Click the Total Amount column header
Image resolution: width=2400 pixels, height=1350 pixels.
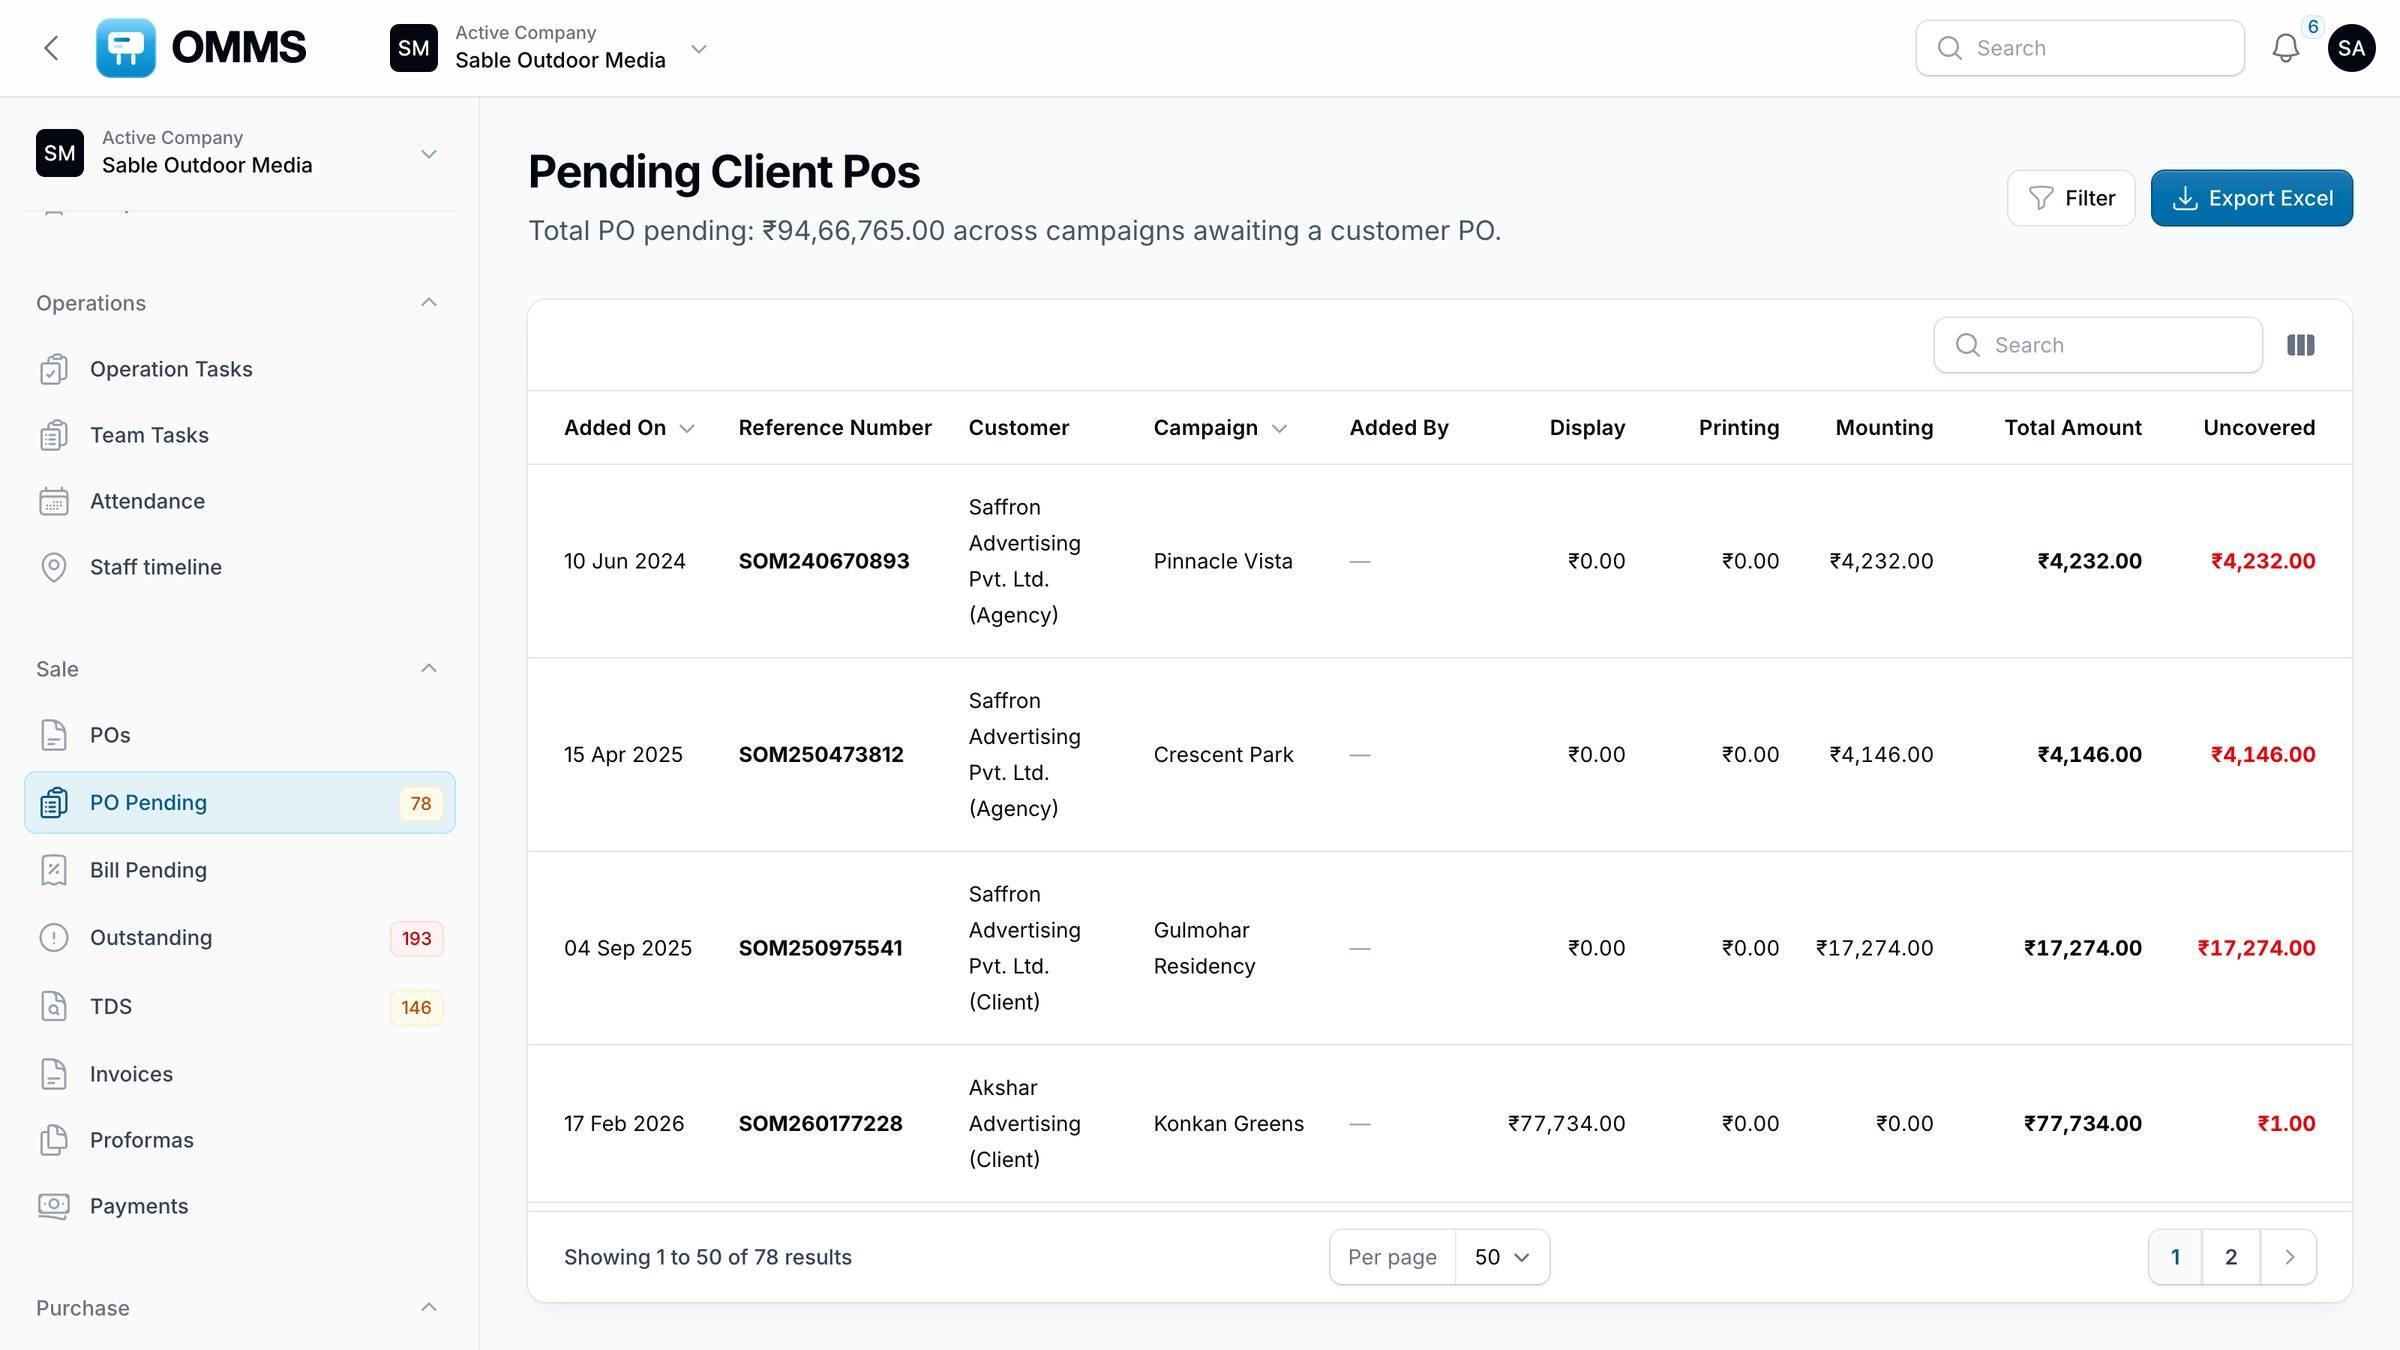point(2073,428)
